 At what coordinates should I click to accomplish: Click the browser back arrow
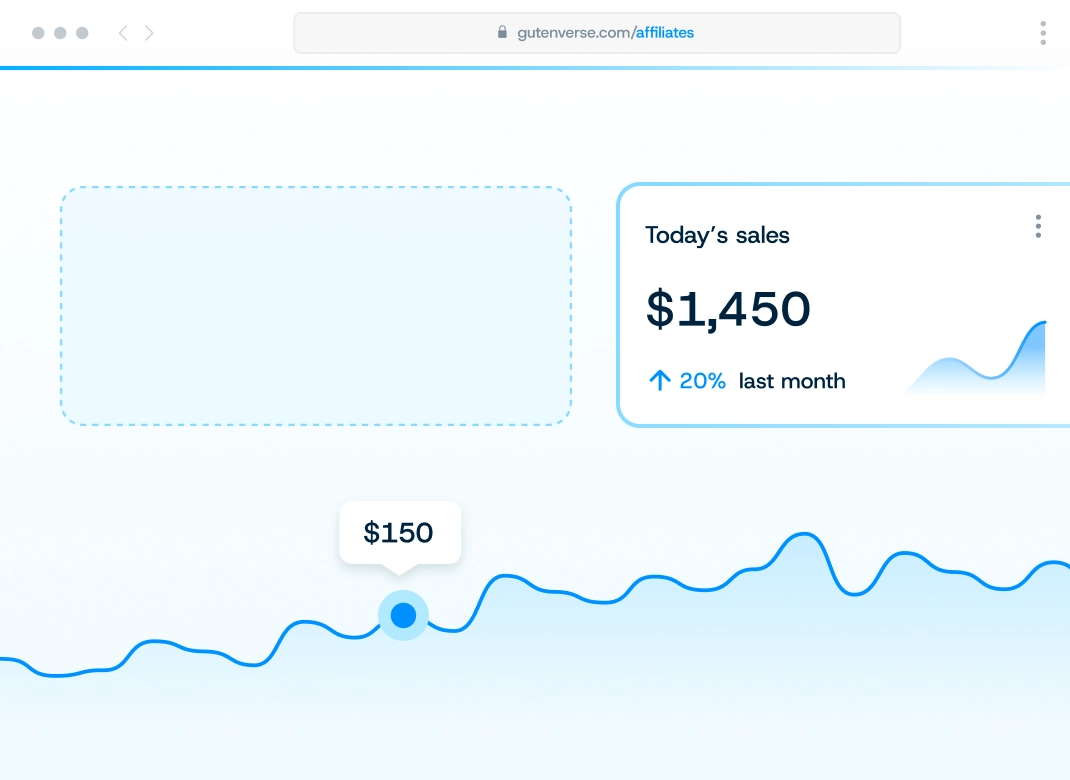click(123, 33)
